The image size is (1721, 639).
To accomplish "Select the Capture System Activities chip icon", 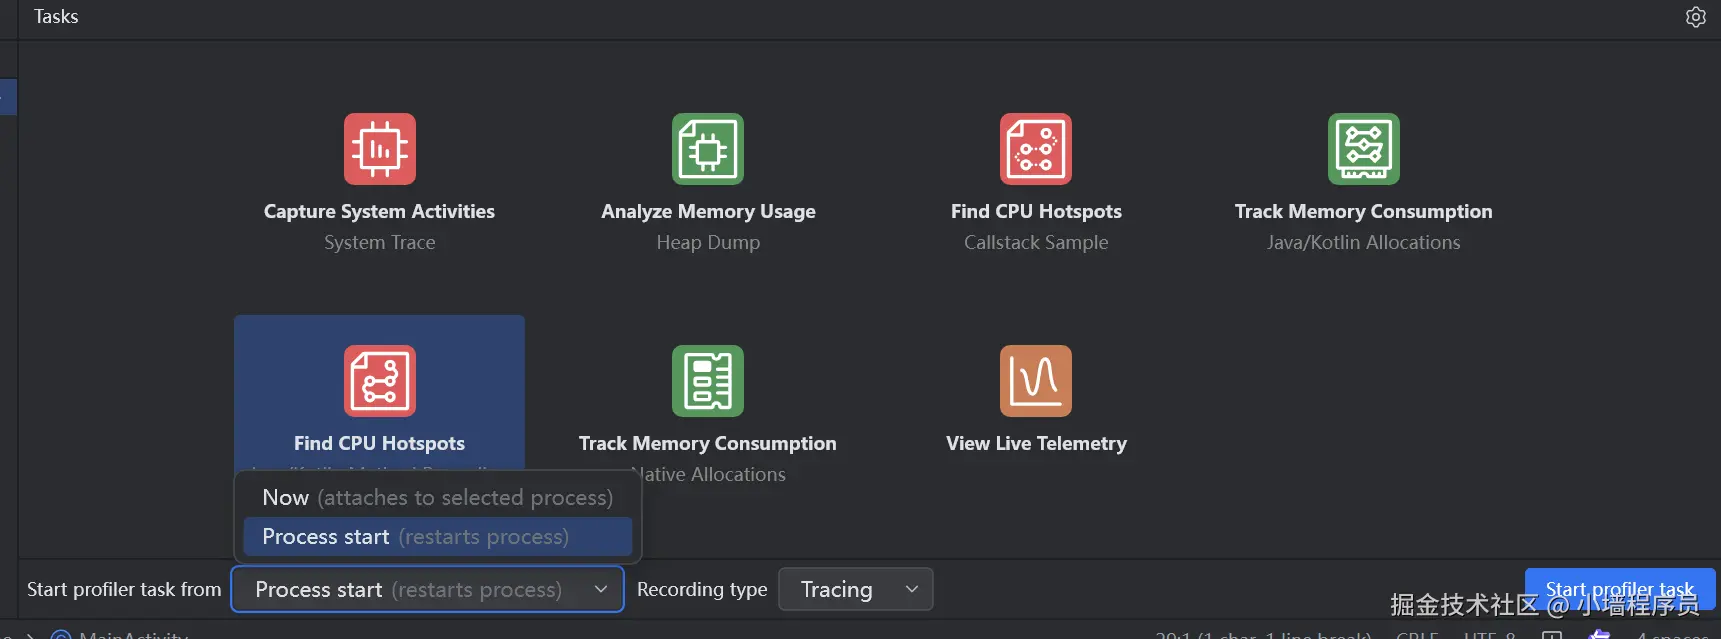I will [380, 149].
